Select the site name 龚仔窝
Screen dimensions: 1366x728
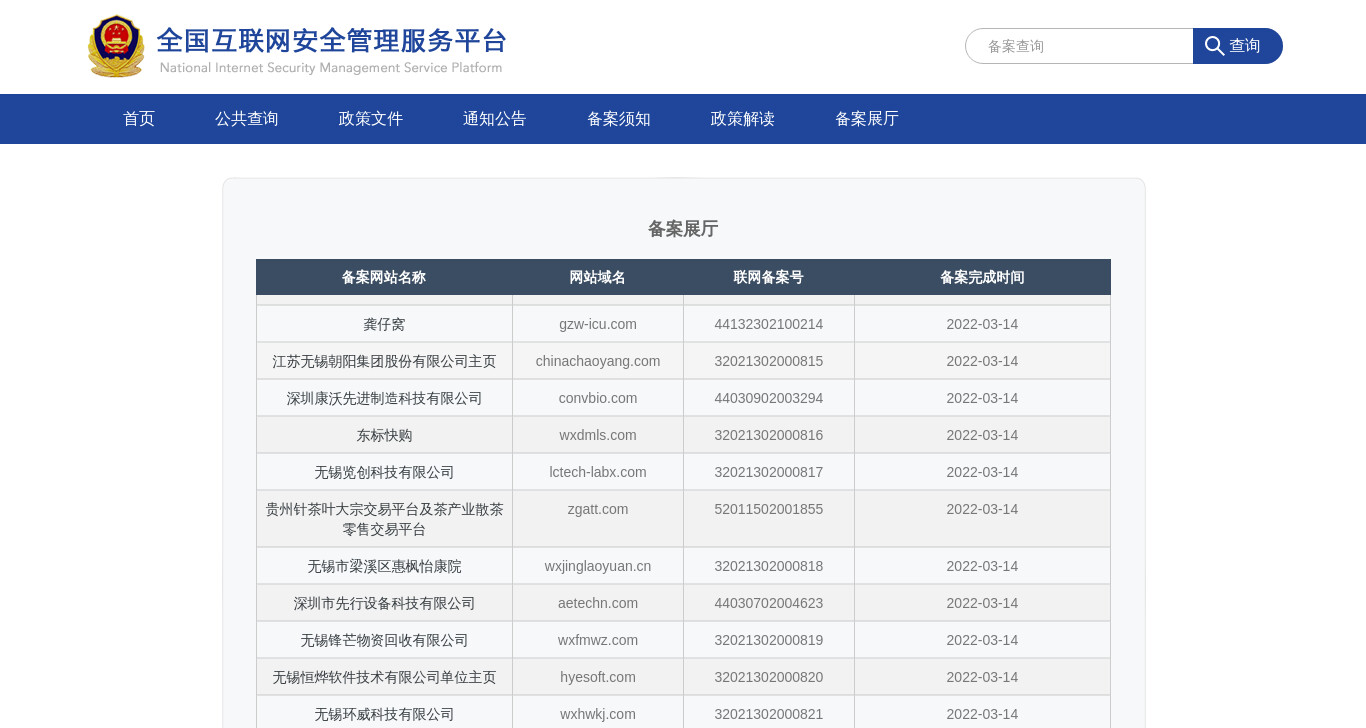point(384,325)
